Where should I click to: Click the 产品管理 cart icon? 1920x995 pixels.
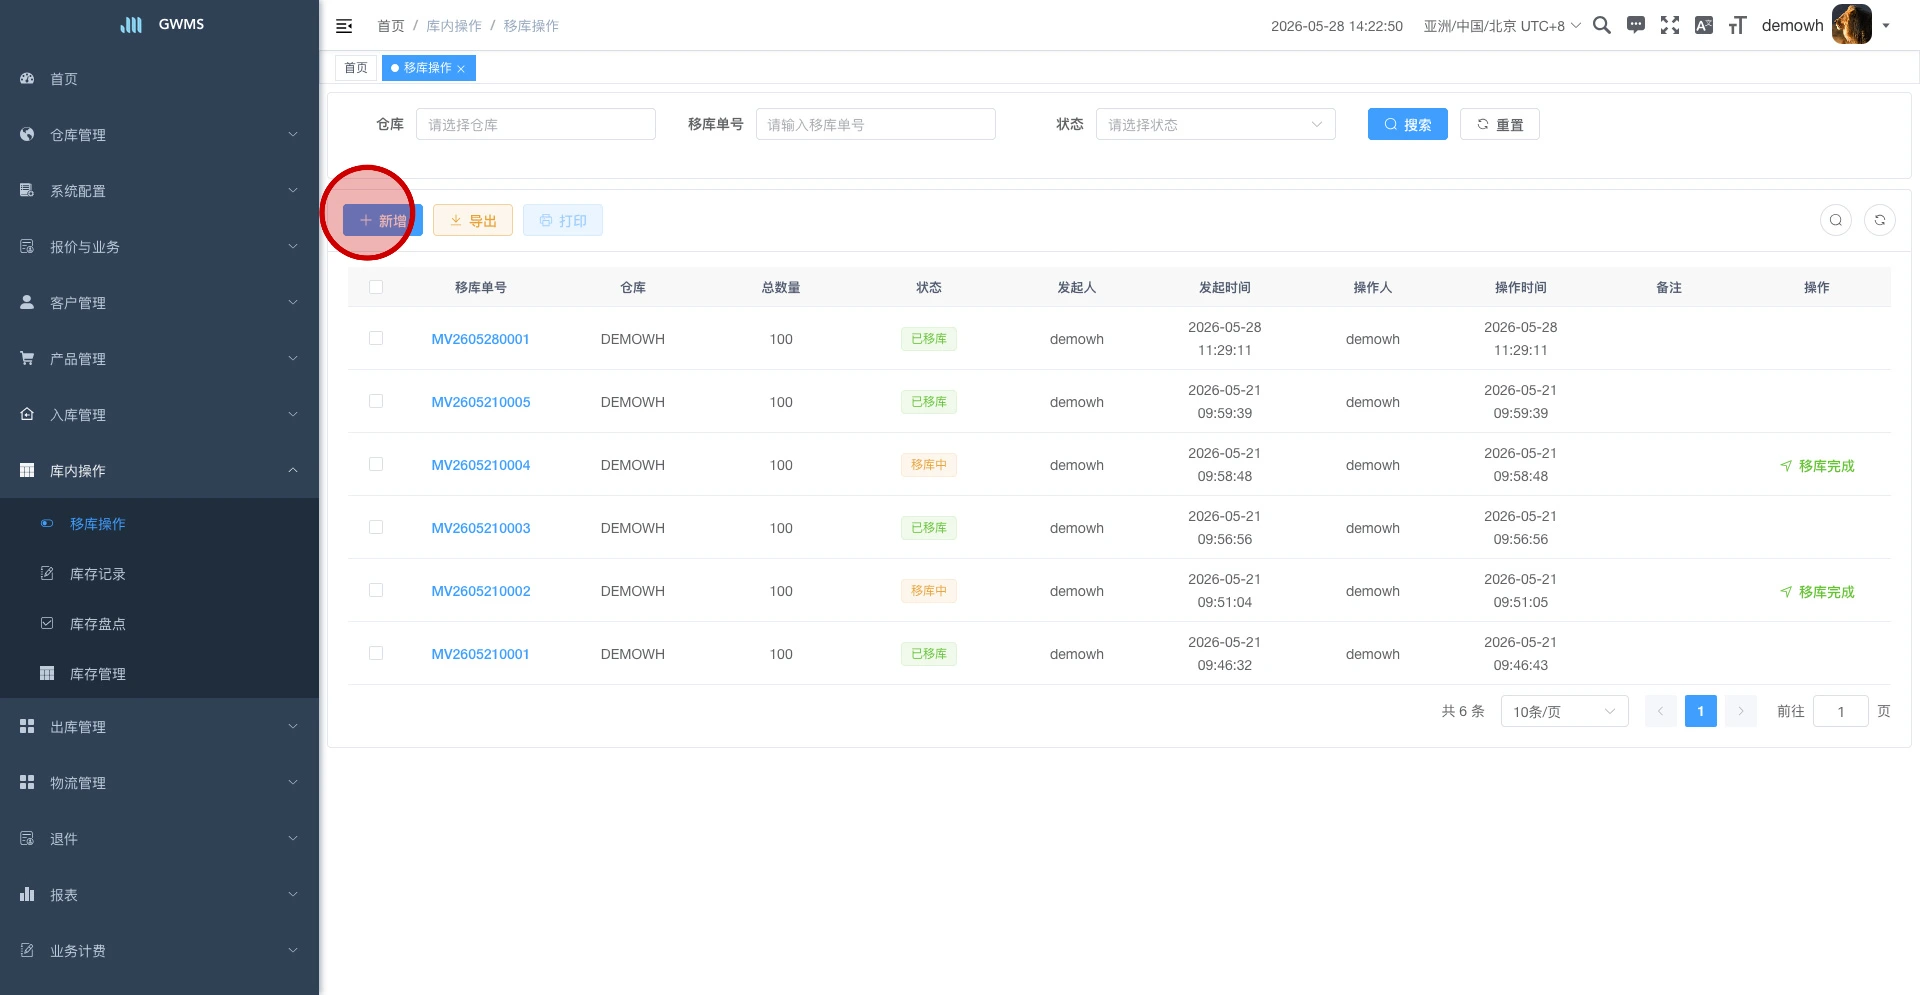(27, 358)
